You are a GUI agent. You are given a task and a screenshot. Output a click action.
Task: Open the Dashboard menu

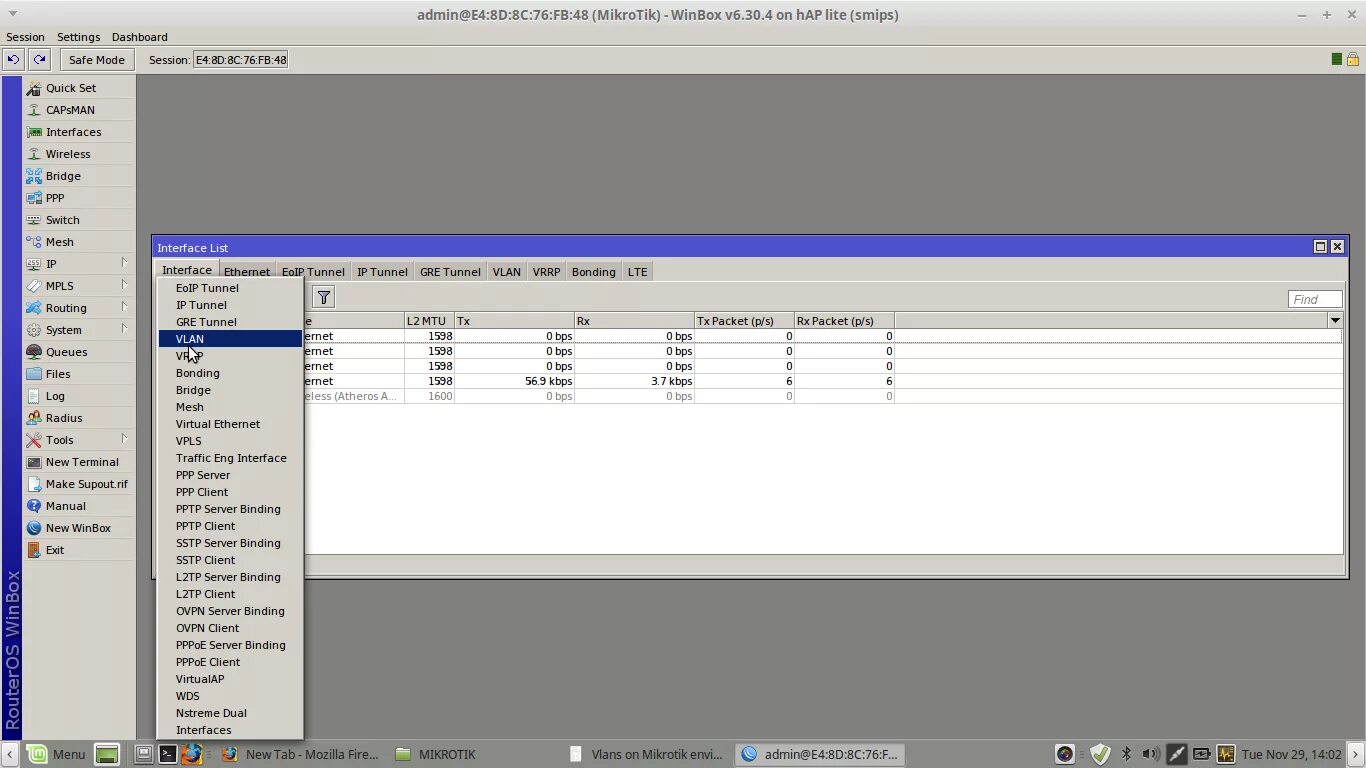(139, 37)
